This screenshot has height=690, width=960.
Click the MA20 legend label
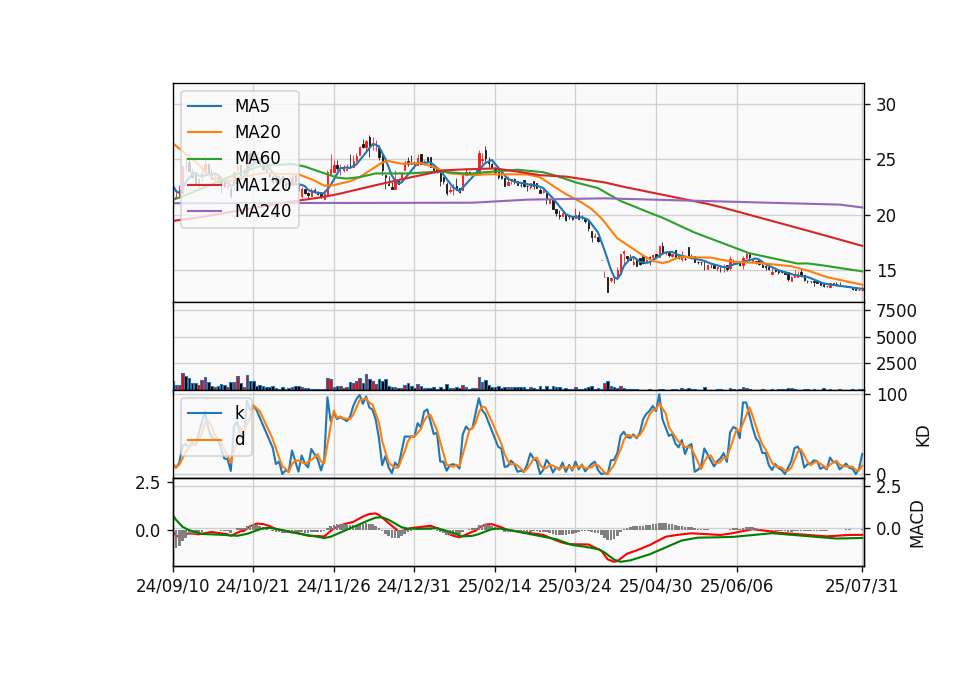(257, 132)
